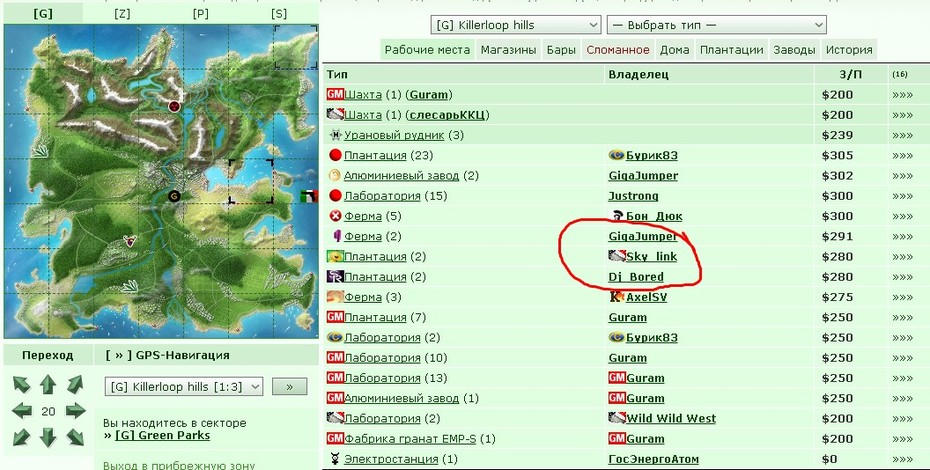
Task: Click the eye icon beside Лаборатория (2) $250
Action: pos(335,338)
